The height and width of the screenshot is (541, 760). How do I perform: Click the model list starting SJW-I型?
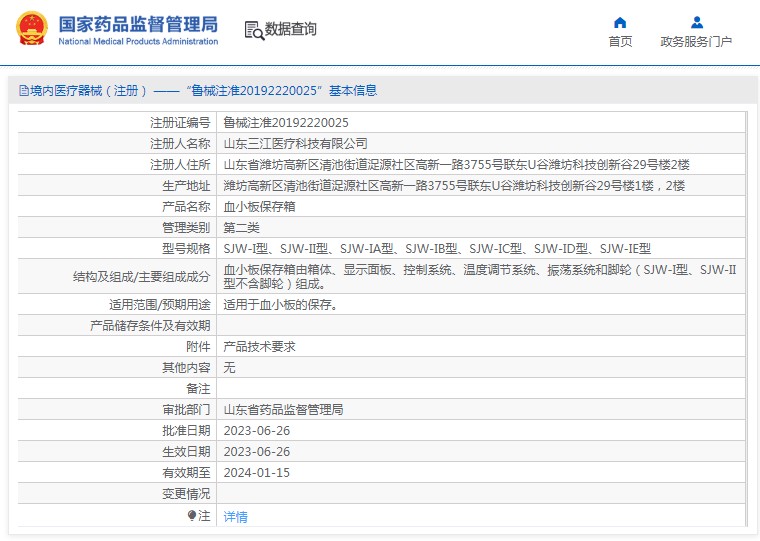(437, 249)
